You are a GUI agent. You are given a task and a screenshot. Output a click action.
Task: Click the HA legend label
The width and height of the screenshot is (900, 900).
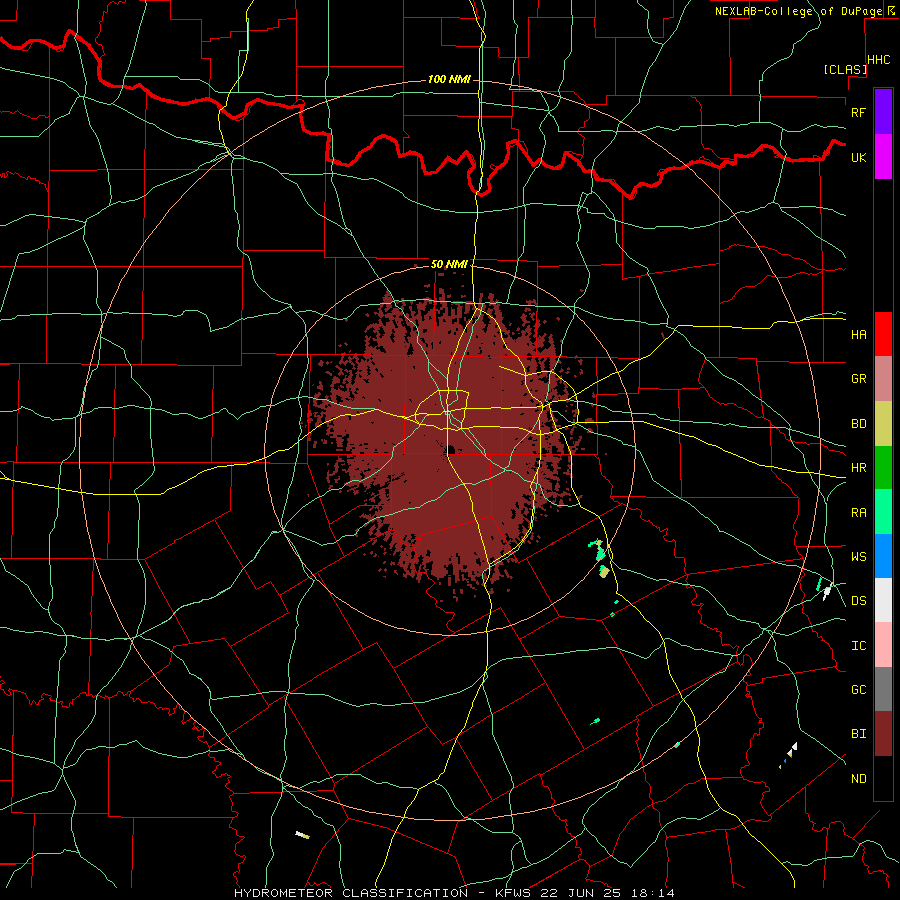pos(859,334)
